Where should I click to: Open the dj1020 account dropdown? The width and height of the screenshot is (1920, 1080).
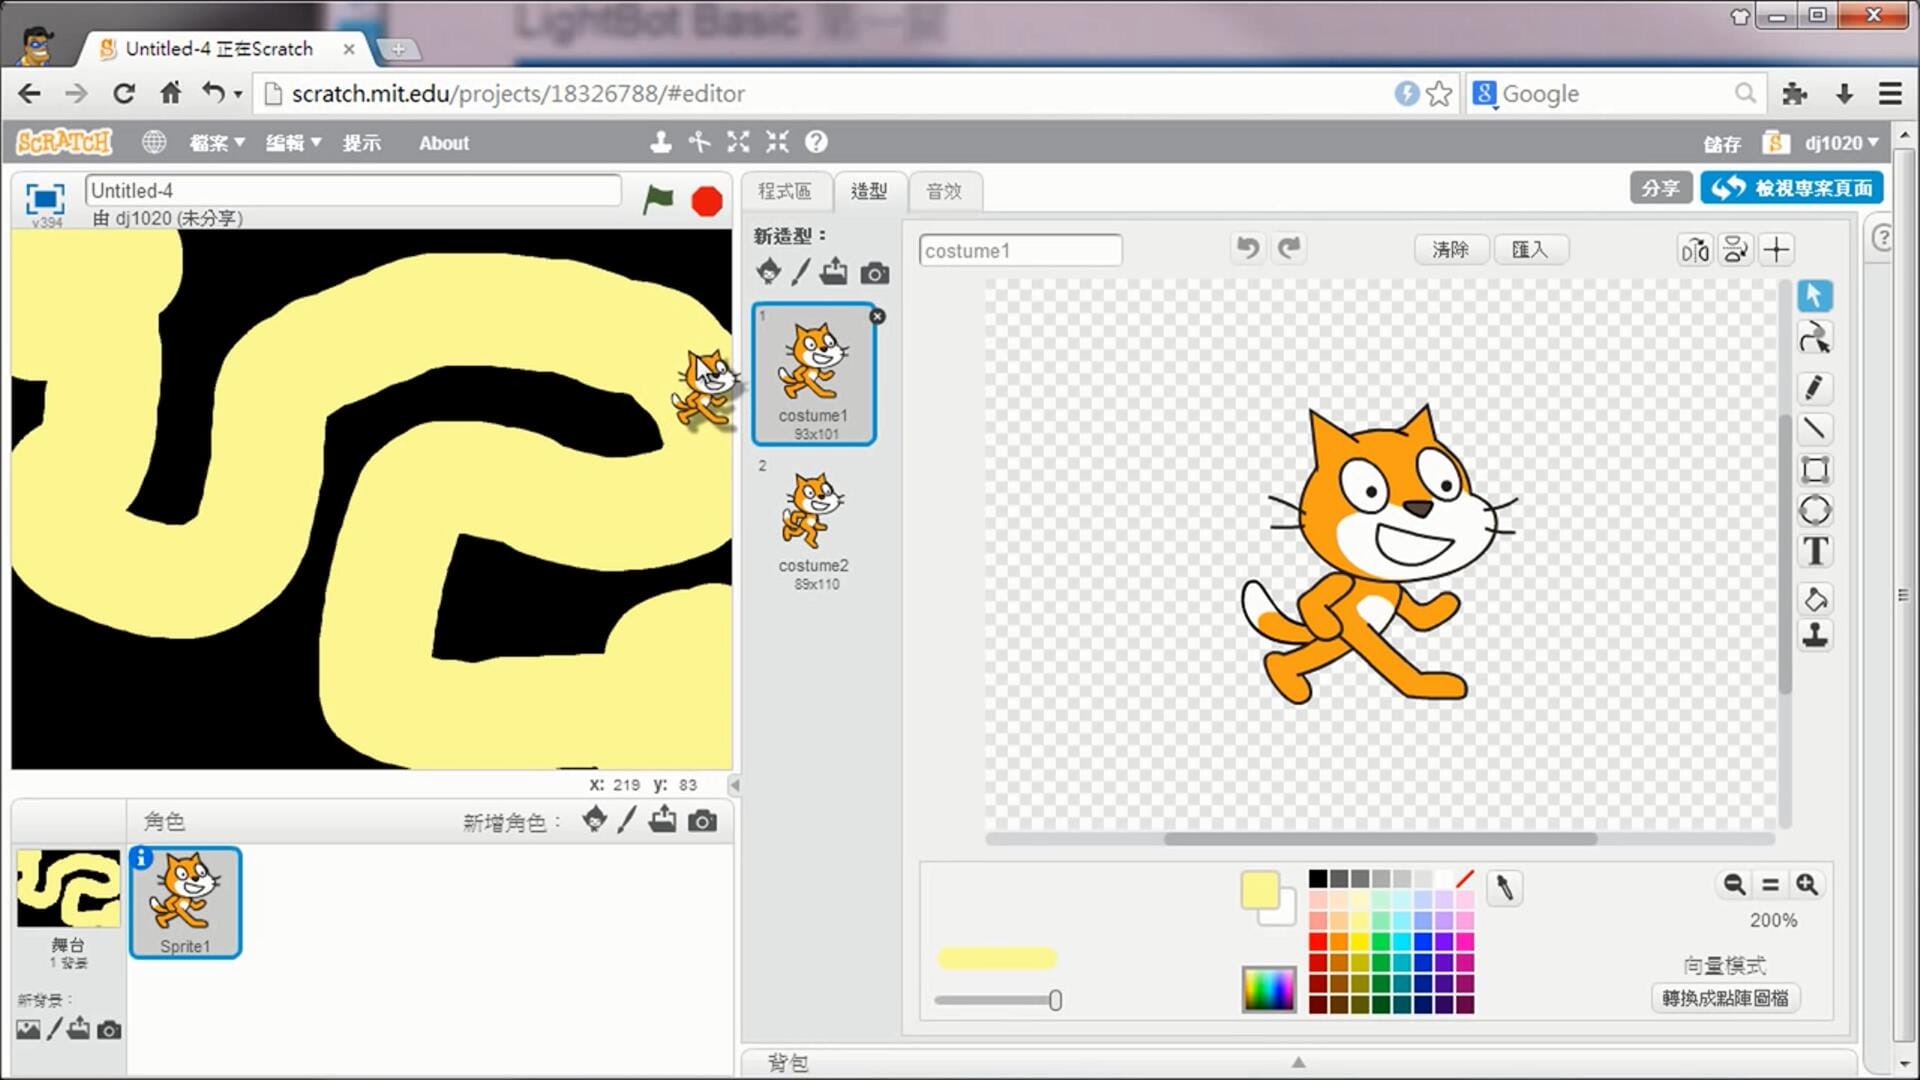[x=1841, y=143]
